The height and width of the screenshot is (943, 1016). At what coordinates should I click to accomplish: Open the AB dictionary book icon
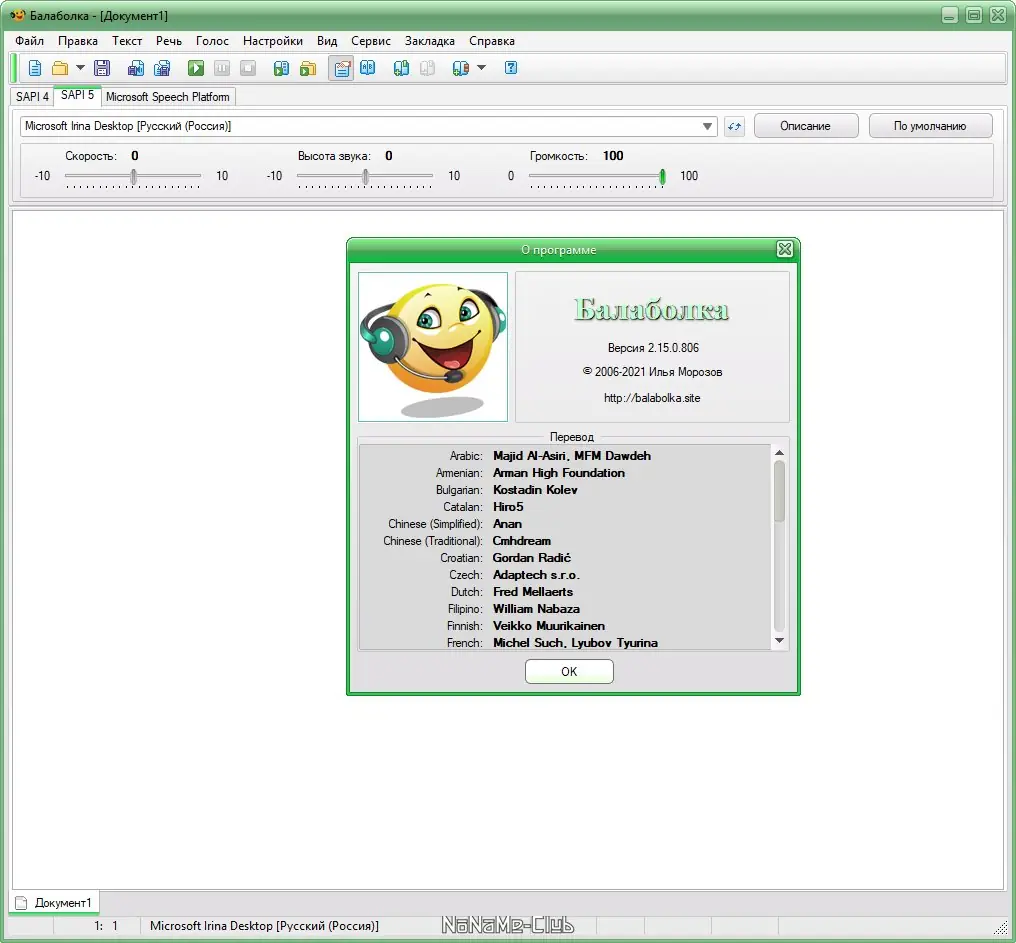point(367,67)
